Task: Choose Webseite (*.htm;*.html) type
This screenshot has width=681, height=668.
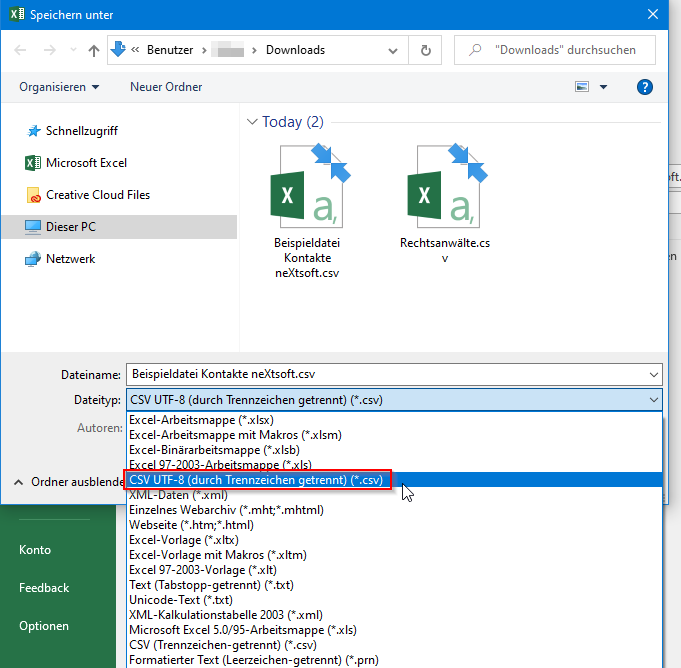Action: tap(394, 525)
